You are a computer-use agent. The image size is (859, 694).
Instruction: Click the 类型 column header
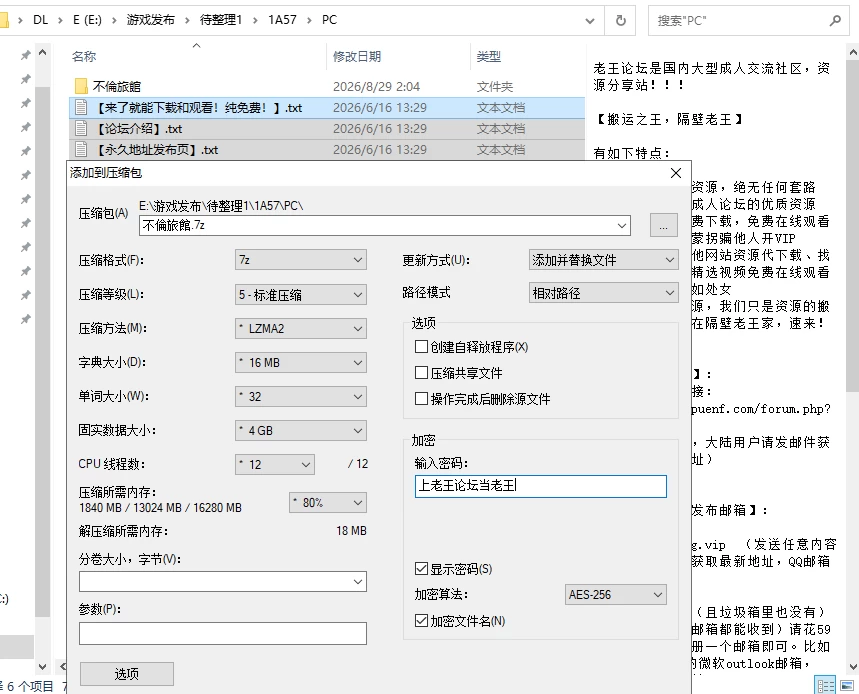(x=489, y=56)
